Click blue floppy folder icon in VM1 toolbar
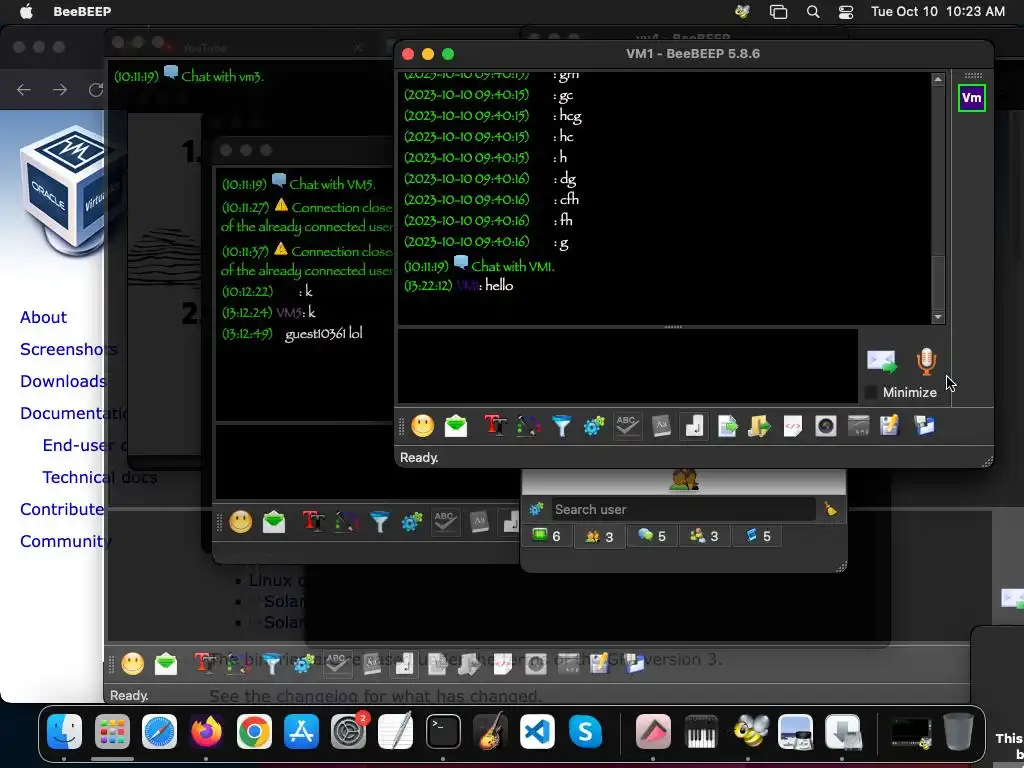 tap(924, 426)
